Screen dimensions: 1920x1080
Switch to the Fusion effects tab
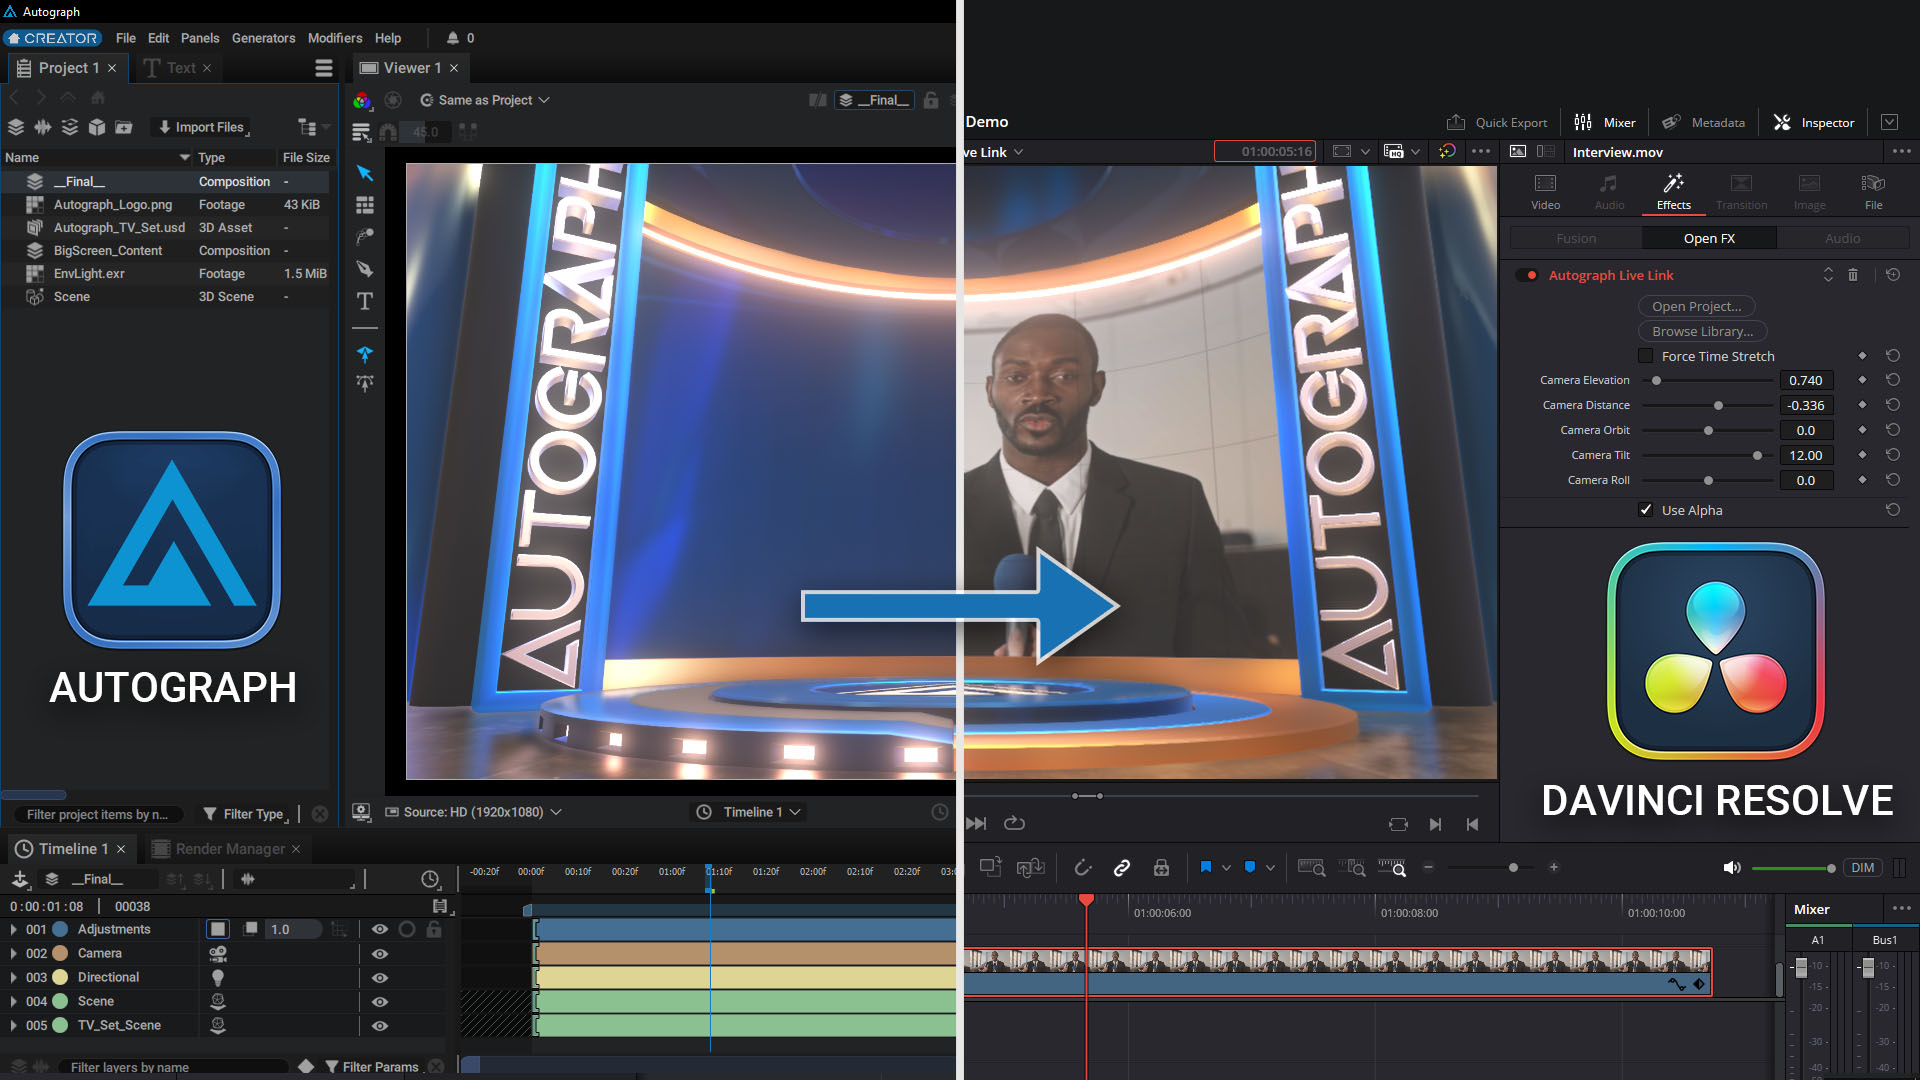[x=1576, y=238]
